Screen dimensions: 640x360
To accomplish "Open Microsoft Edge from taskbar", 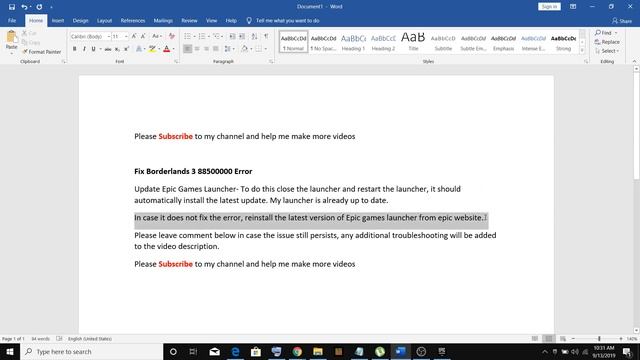I will [236, 351].
